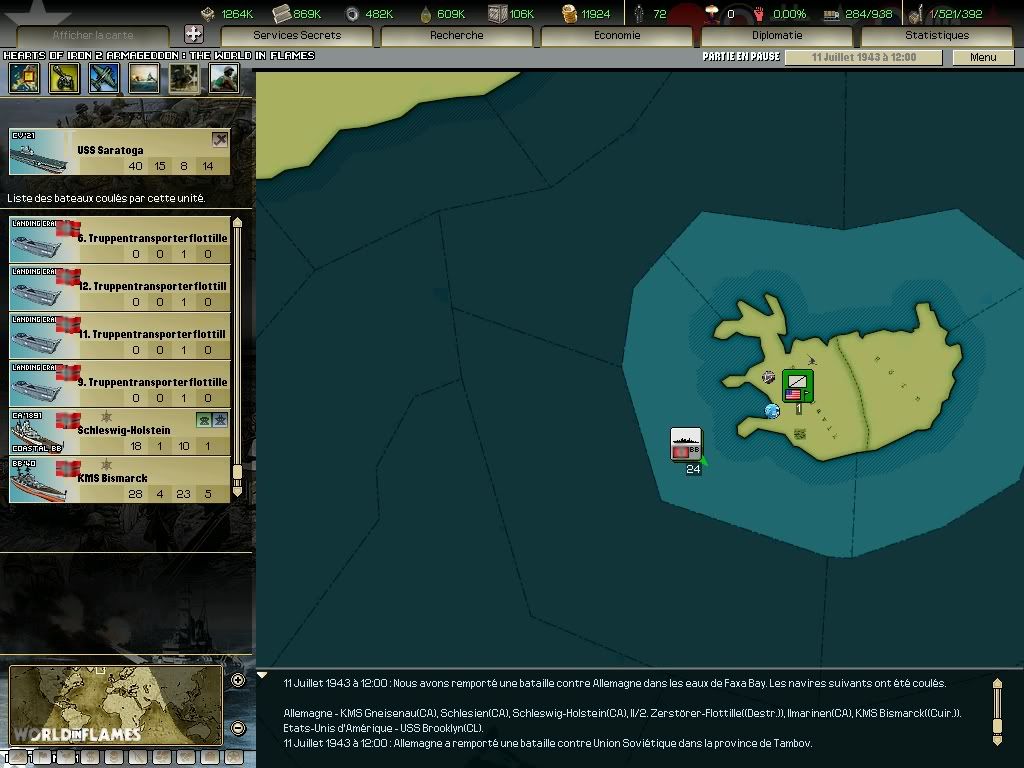This screenshot has height=768, width=1024.
Task: Open the naval units warship icon
Action: tap(144, 78)
